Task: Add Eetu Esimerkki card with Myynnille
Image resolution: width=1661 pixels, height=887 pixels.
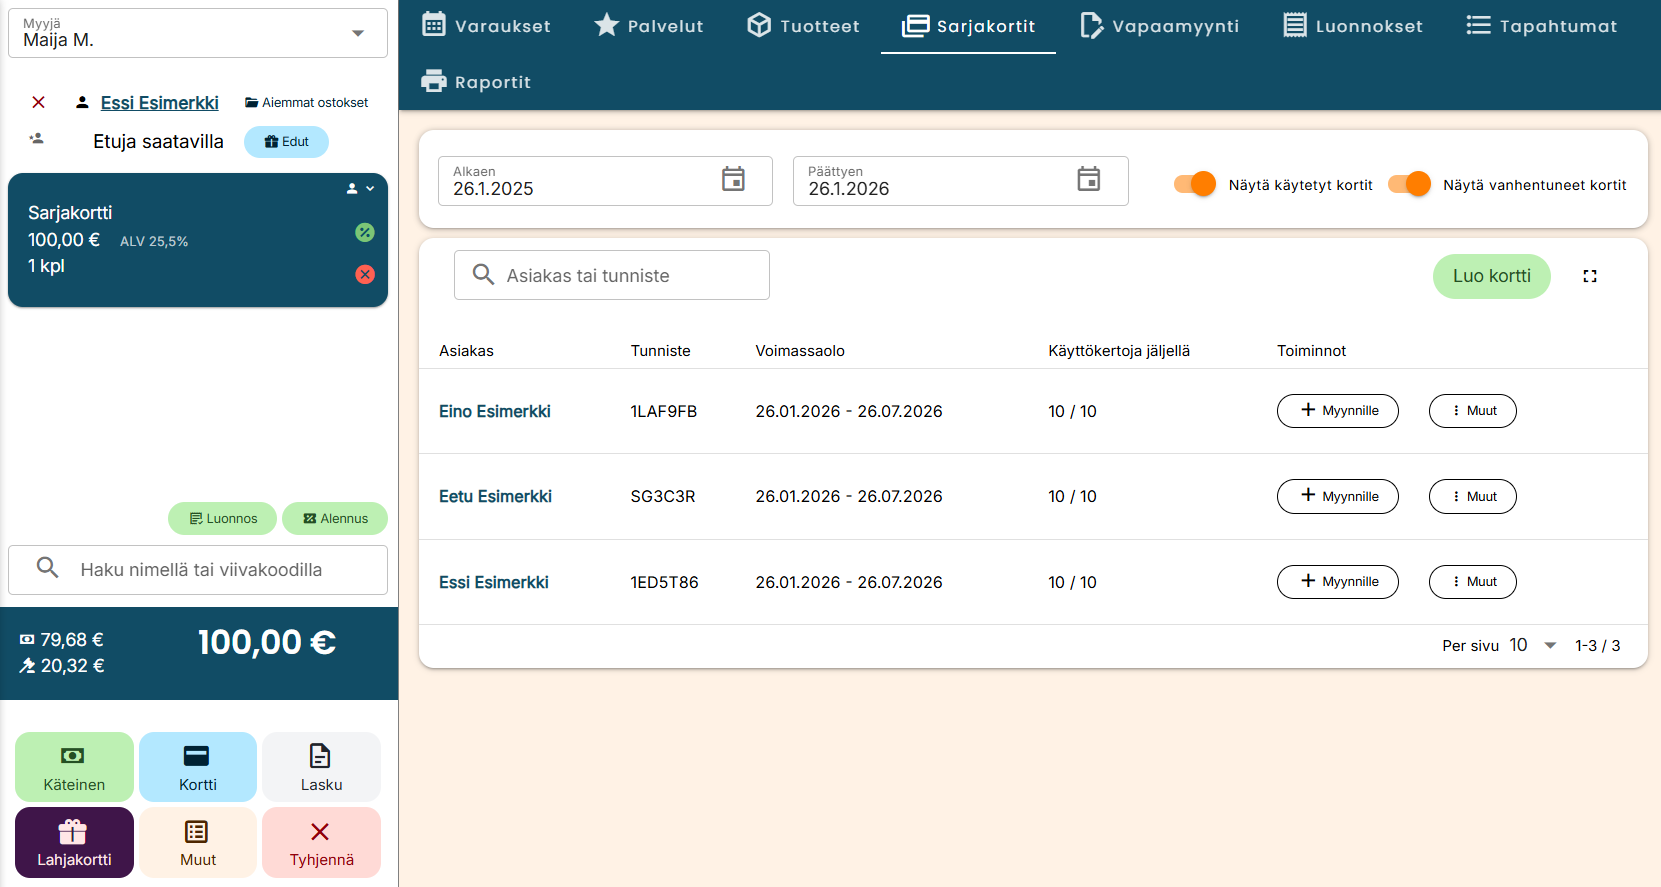Action: click(1337, 496)
